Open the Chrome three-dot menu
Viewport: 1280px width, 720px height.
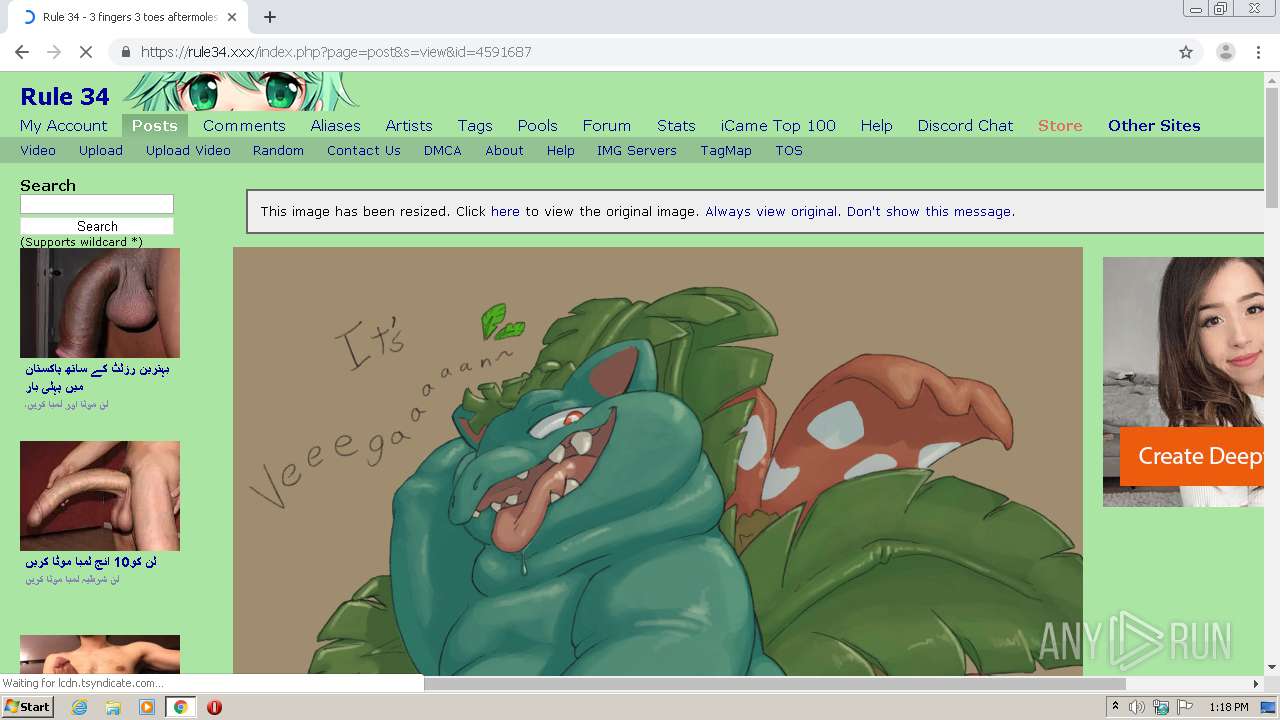click(x=1258, y=52)
